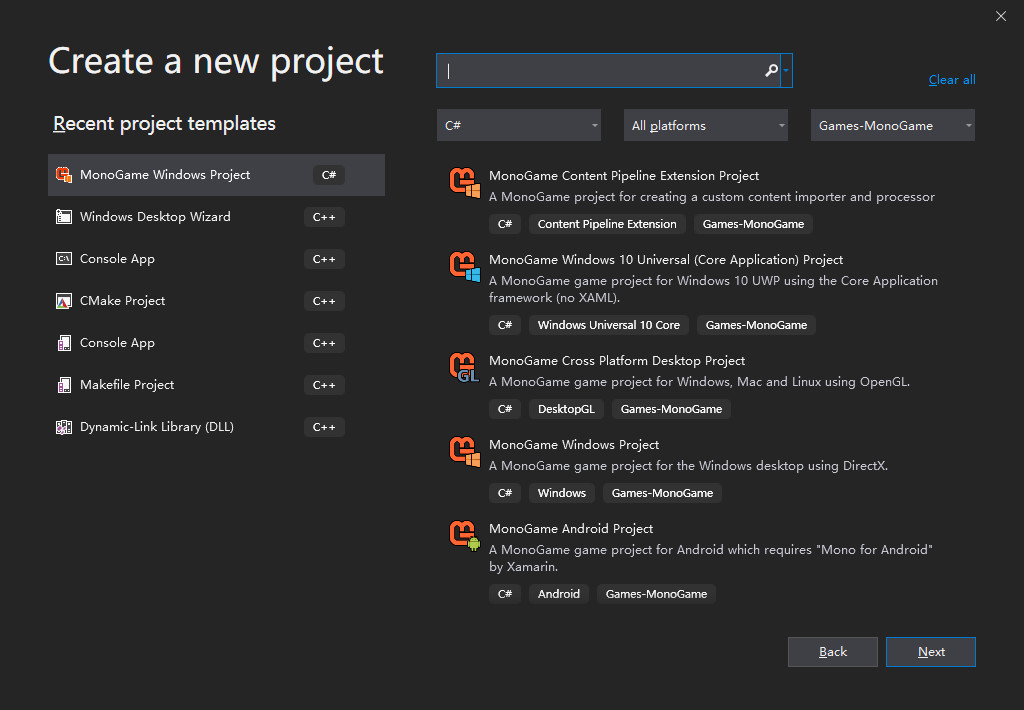This screenshot has width=1024, height=710.
Task: Click C# tag under Content Pipeline Extension Project
Action: coord(505,224)
